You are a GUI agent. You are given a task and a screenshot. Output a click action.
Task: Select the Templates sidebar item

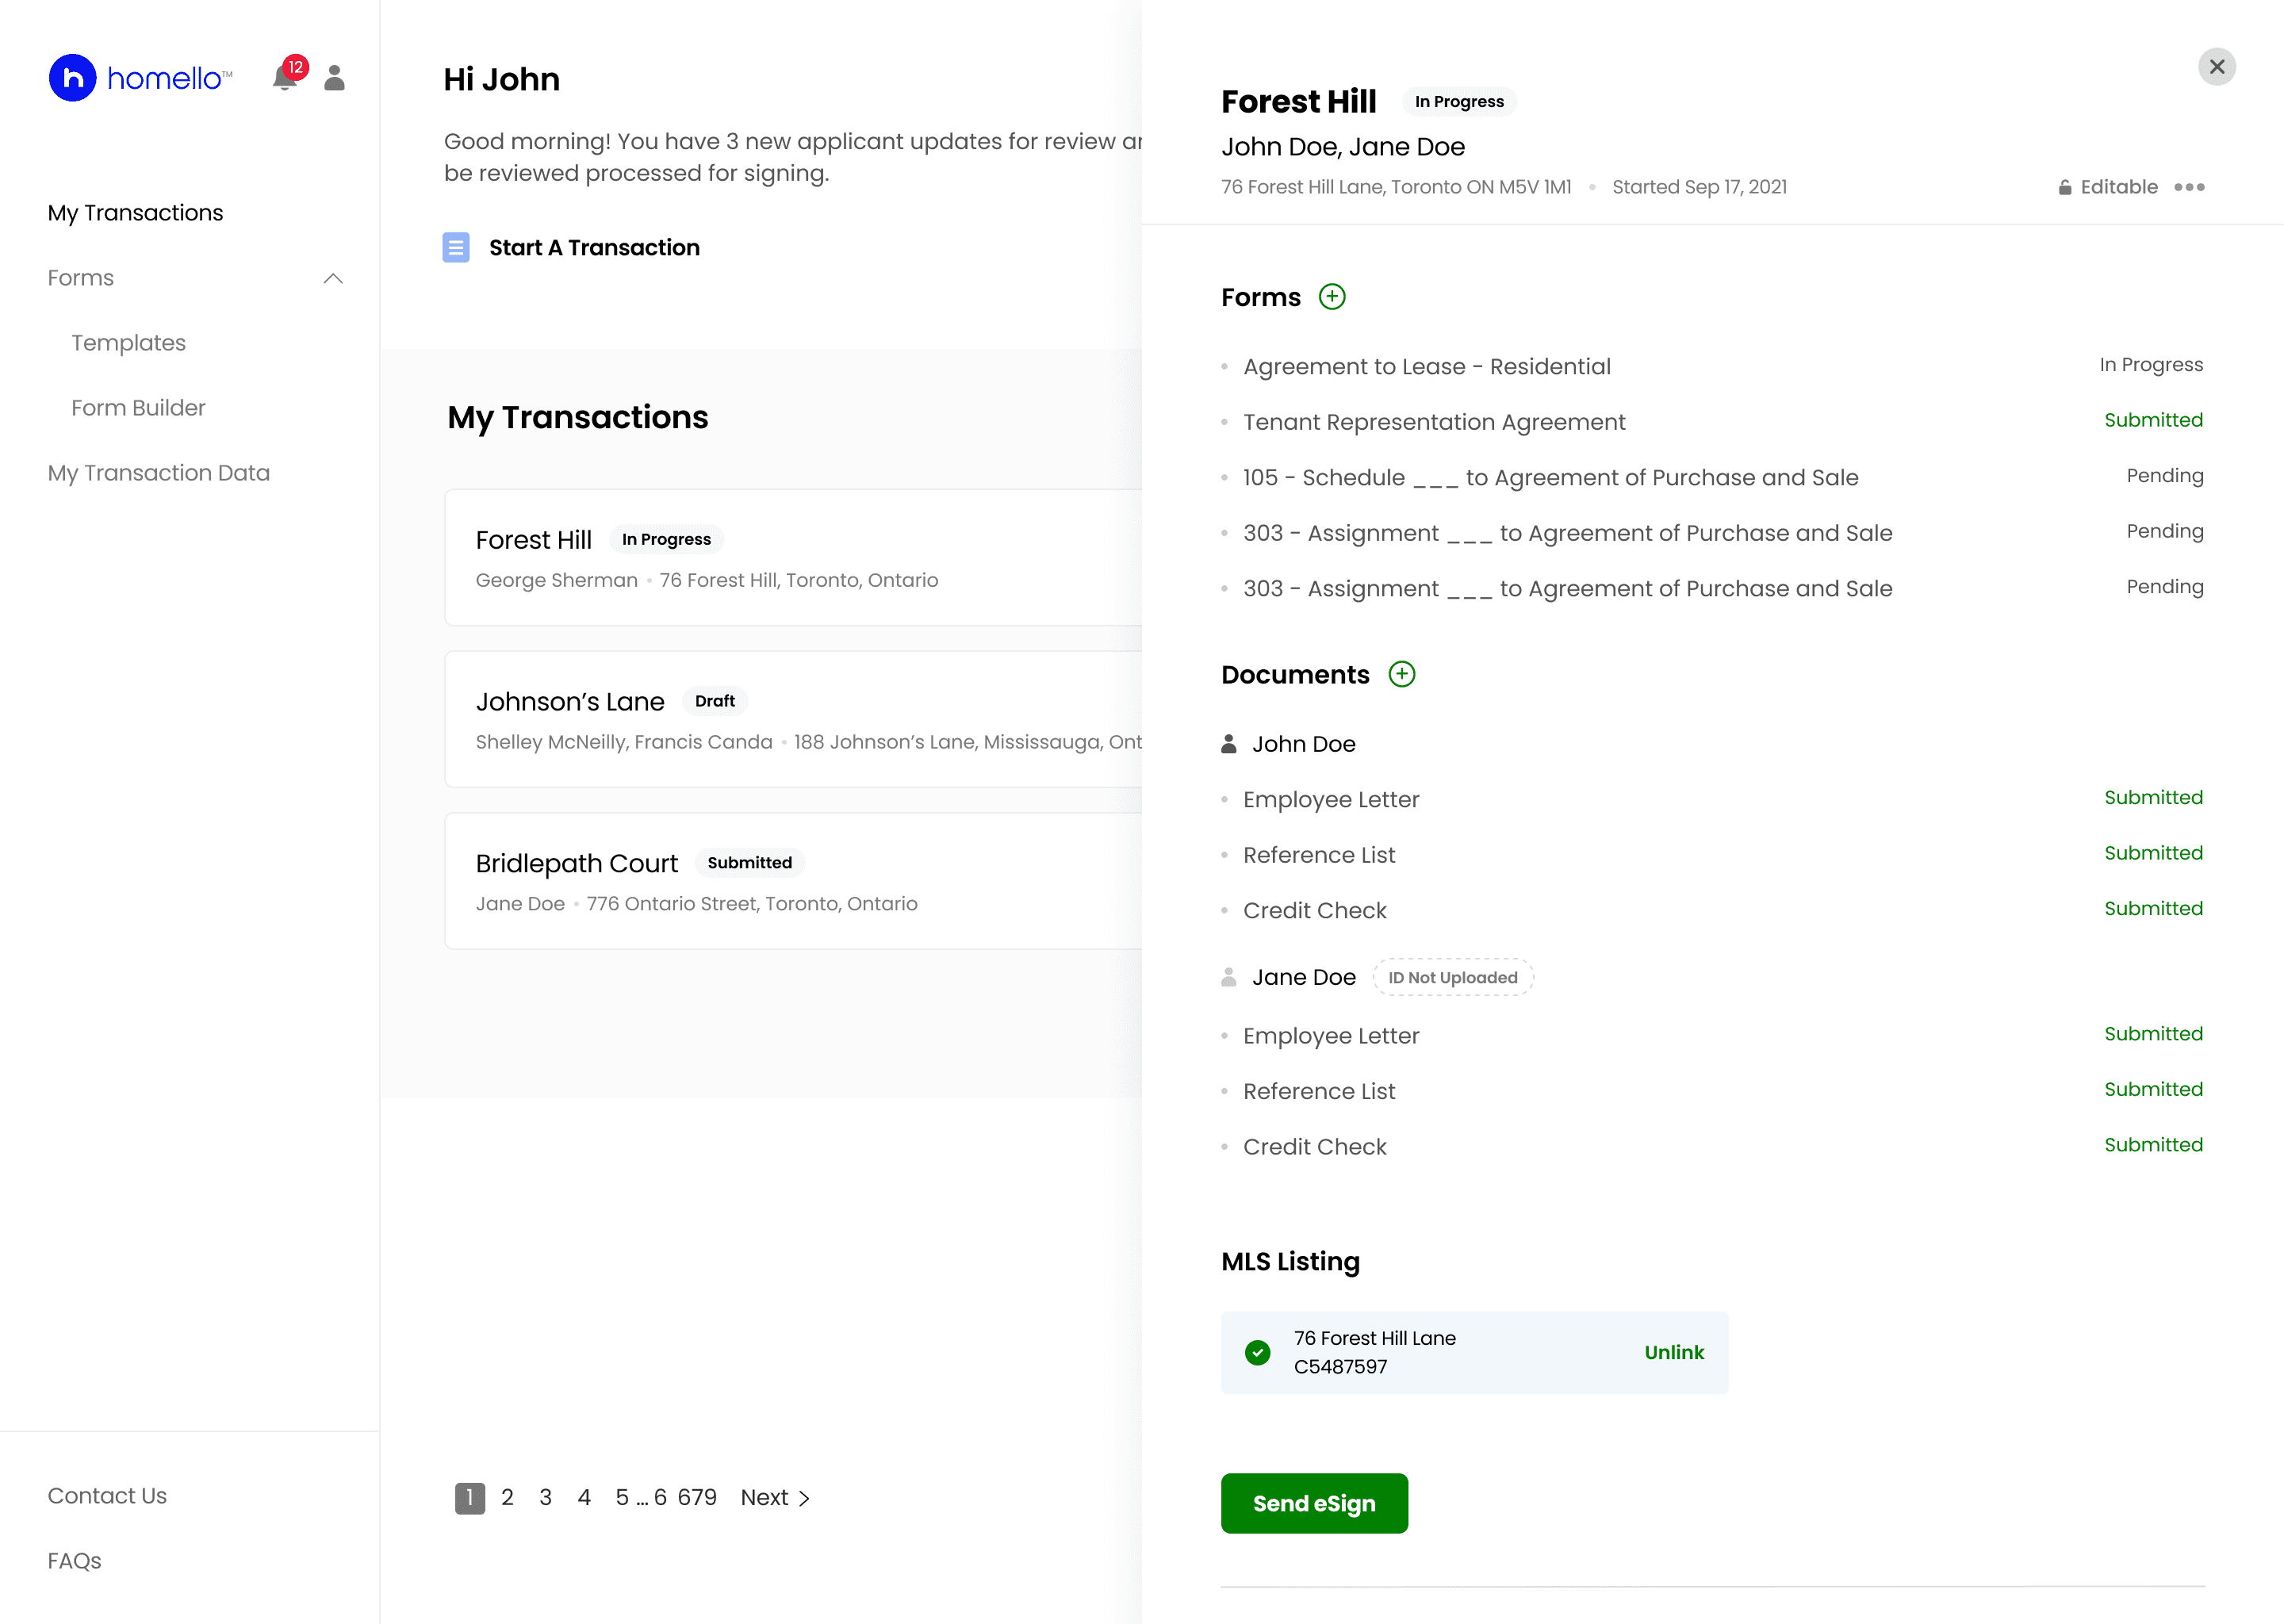128,343
